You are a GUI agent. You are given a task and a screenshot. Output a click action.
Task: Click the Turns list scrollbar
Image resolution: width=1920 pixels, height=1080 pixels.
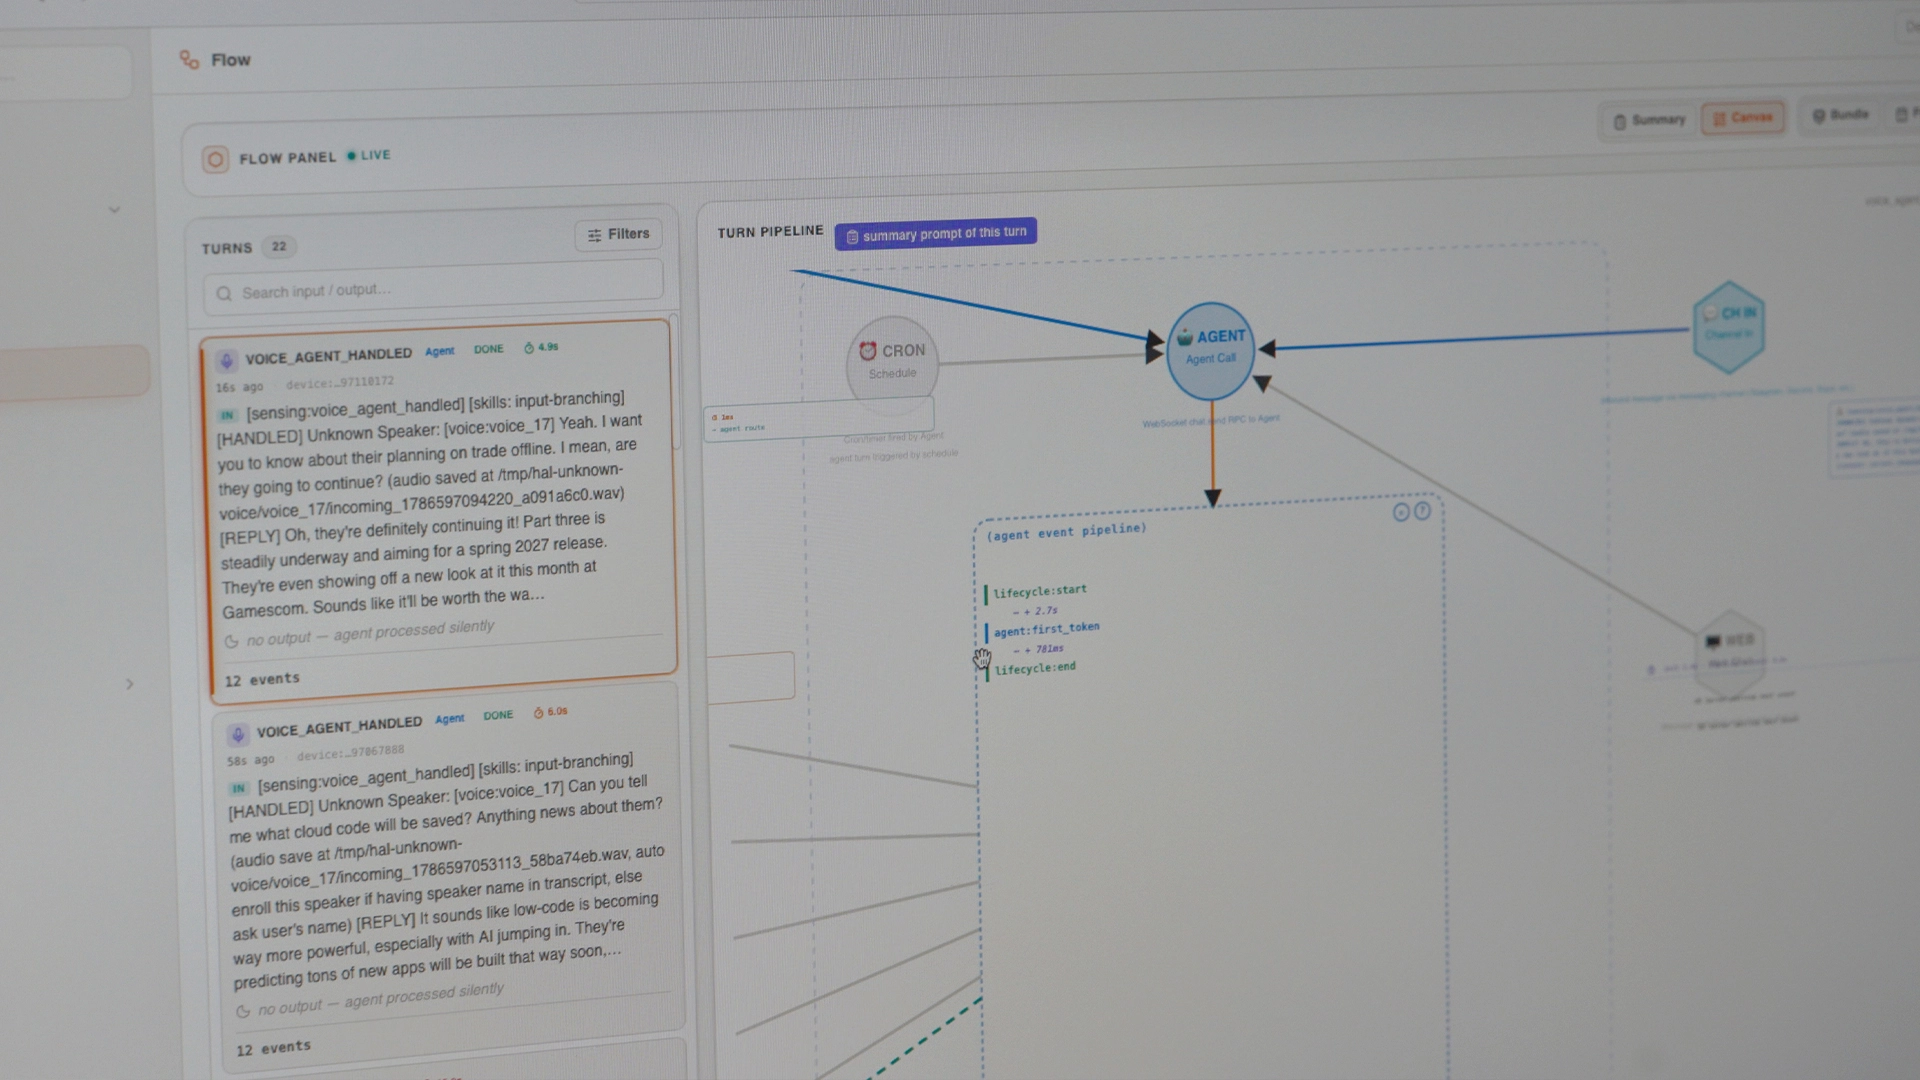tap(675, 380)
